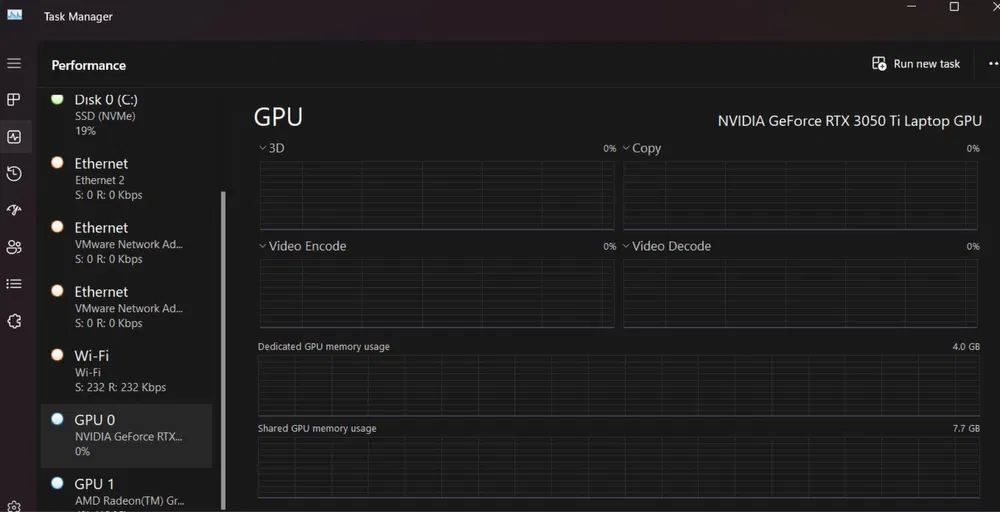Viewport: 1000px width, 512px height.
Task: Open the hamburger navigation menu
Action: pos(14,64)
